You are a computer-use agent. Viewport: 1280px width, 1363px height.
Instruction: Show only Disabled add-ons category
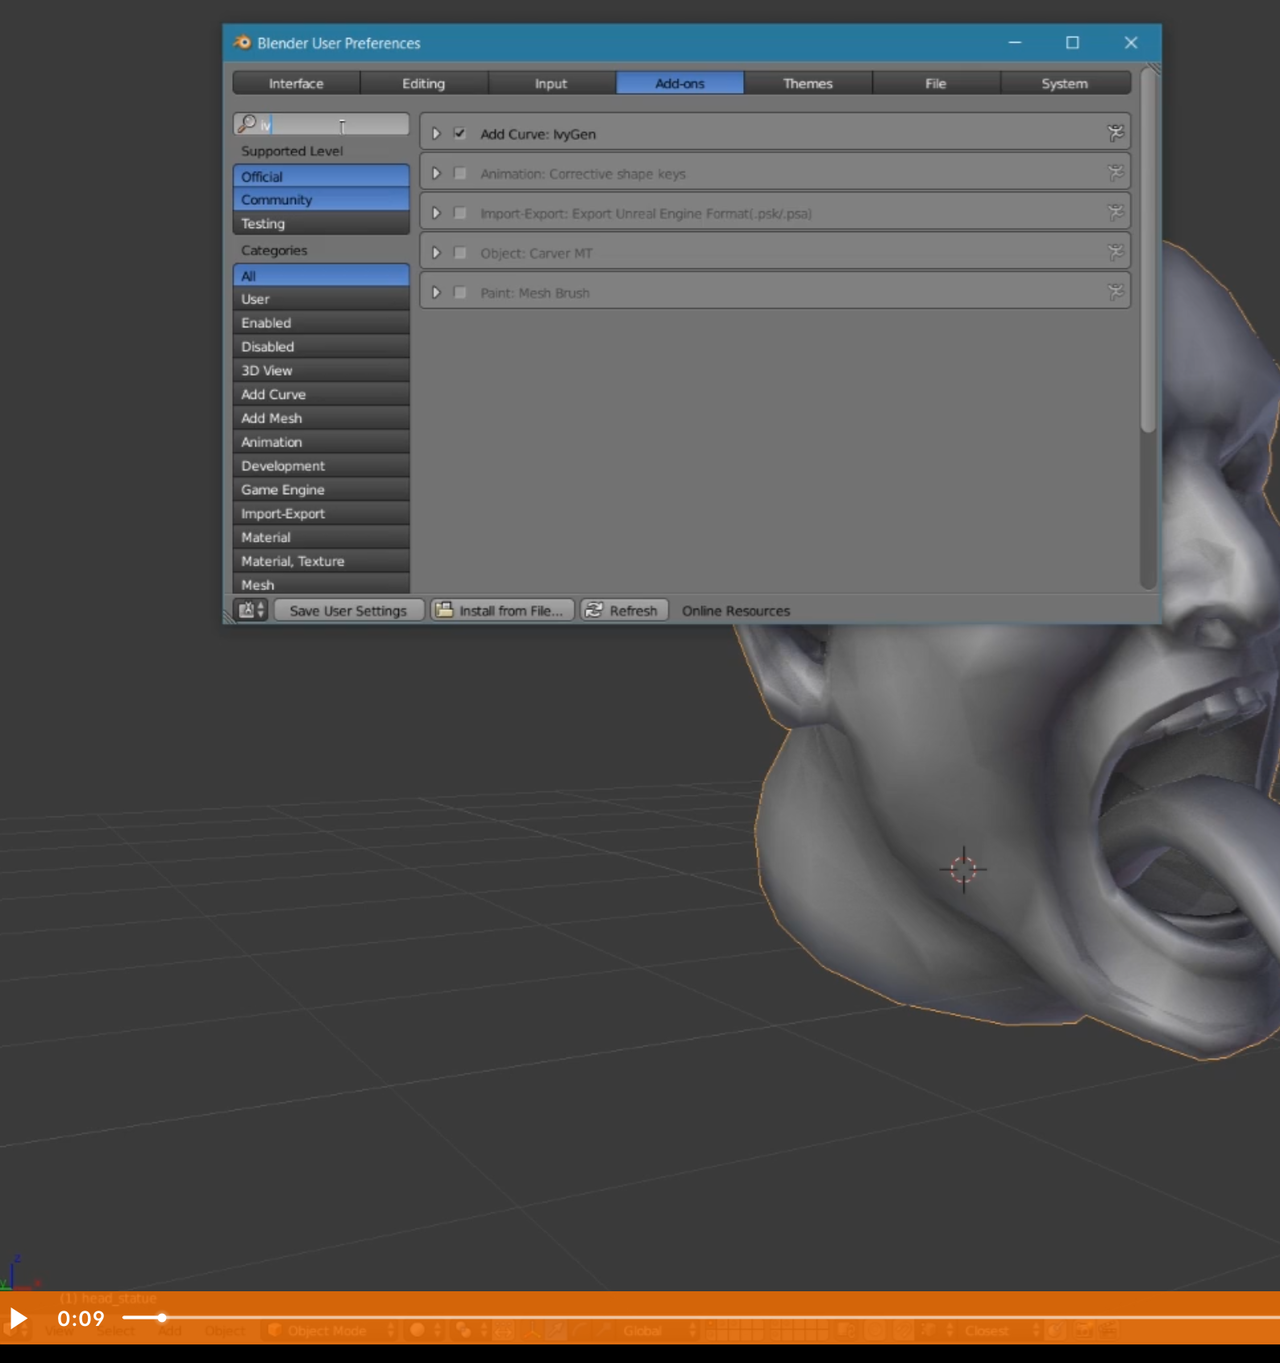[x=321, y=347]
